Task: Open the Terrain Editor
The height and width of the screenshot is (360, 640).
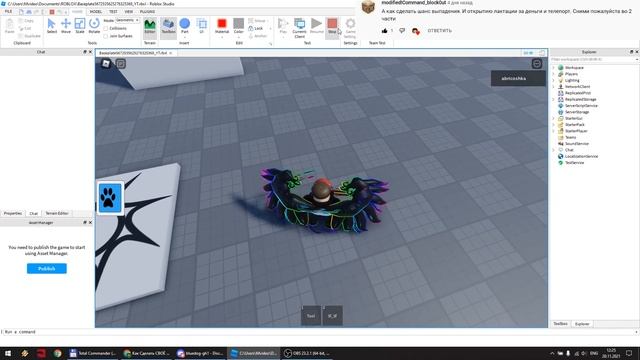Action: tap(150, 25)
